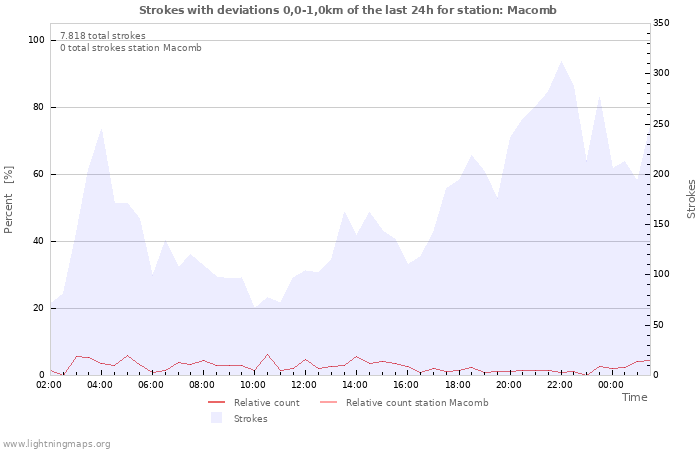Click the Time axis label
Screen dimensions: 700x450
pyautogui.click(x=634, y=397)
